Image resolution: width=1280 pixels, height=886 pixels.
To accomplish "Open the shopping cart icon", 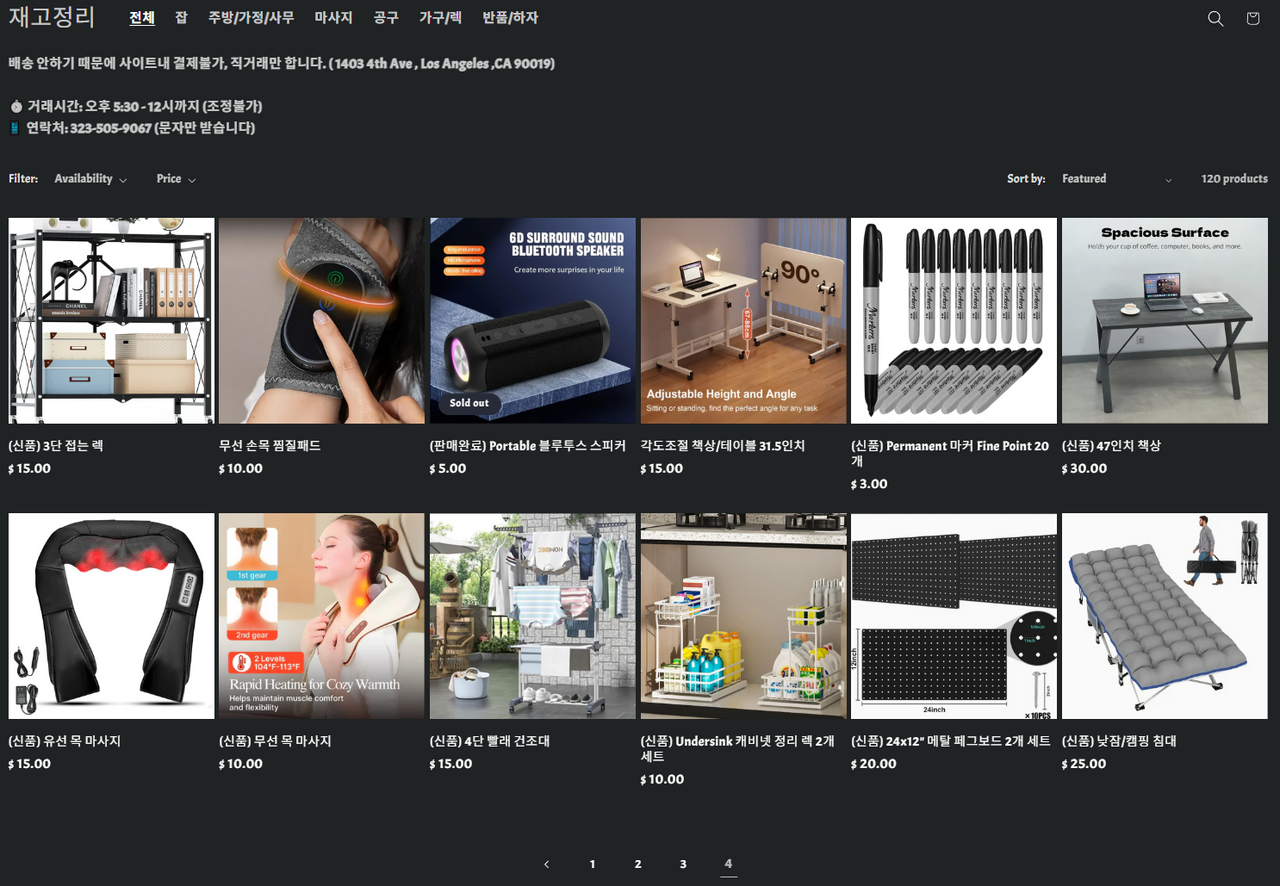I will [1253, 19].
